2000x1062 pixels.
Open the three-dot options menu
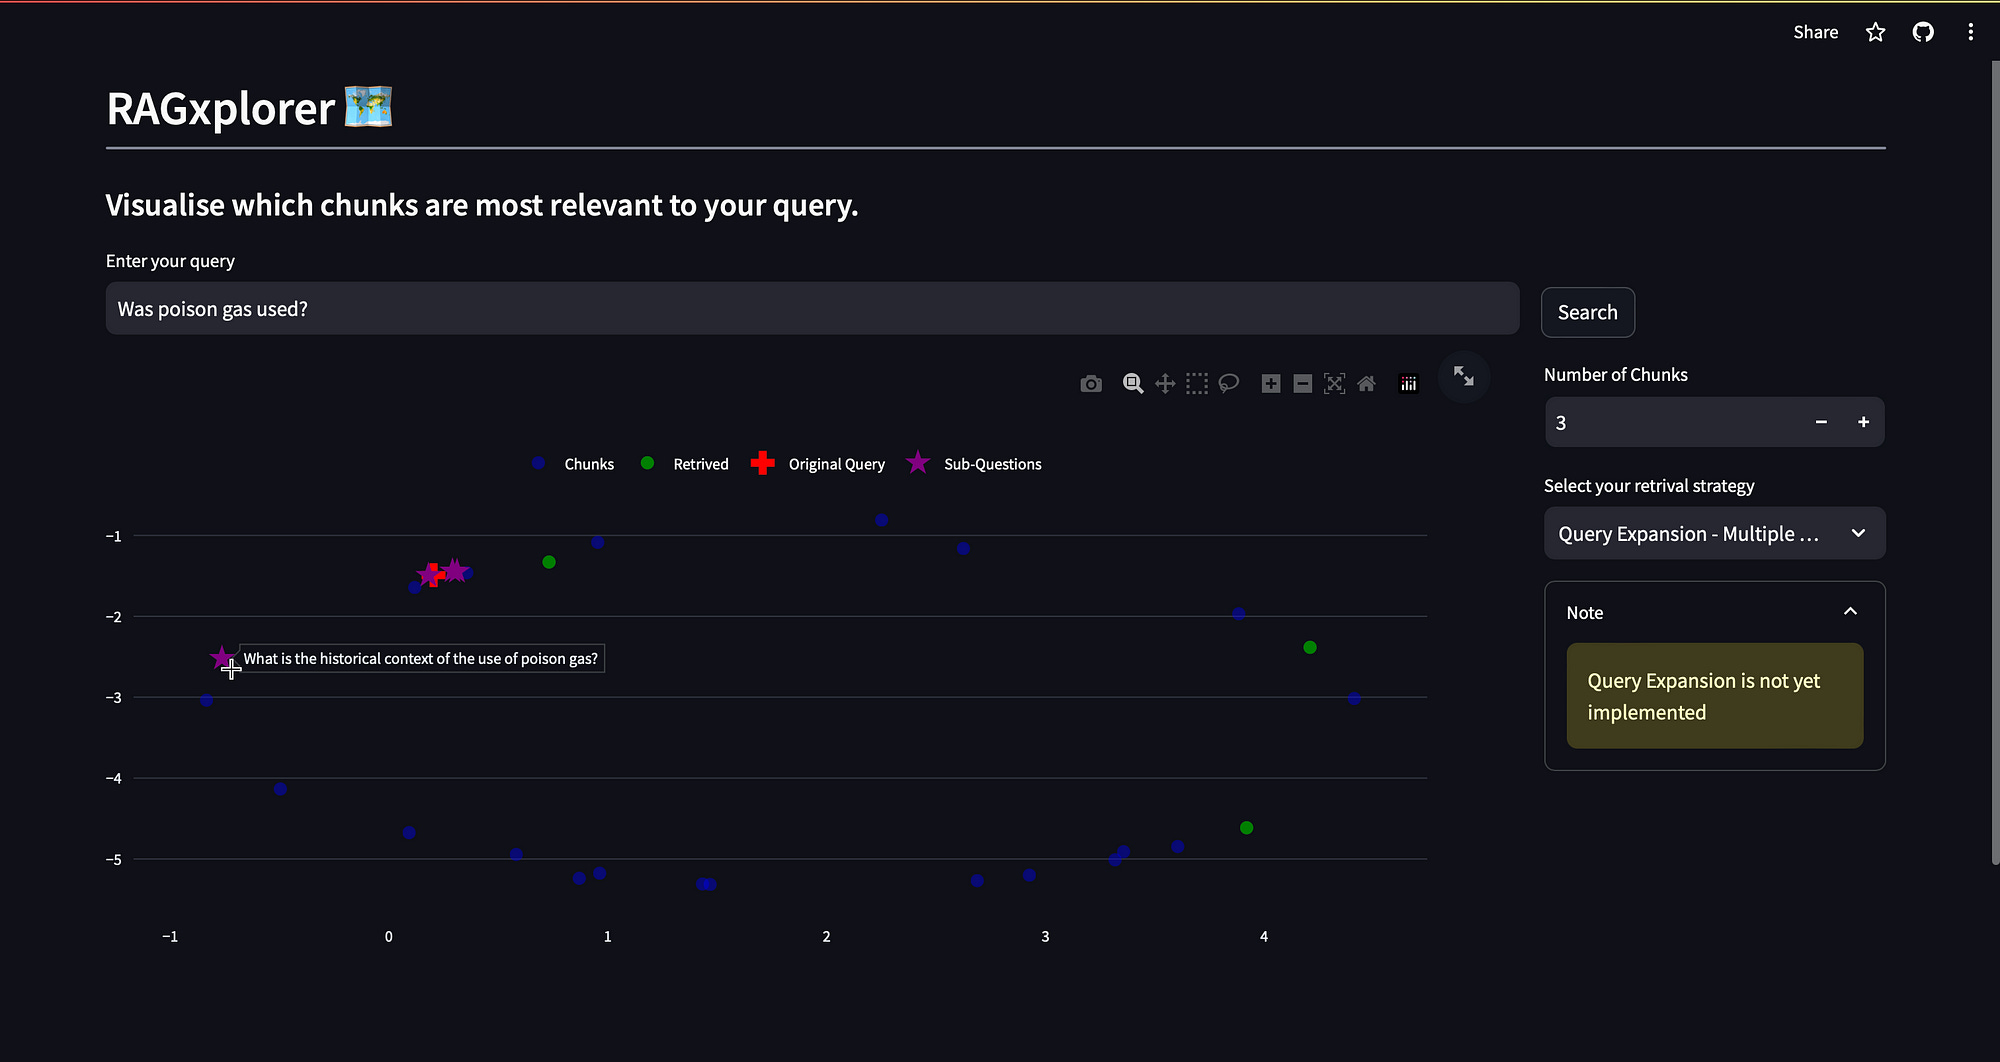click(1970, 32)
